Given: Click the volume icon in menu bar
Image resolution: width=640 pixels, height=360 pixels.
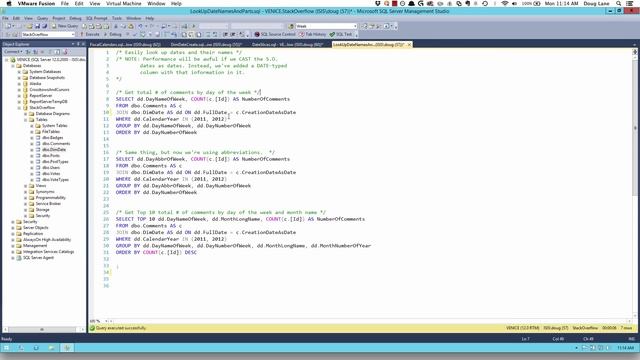Looking at the screenshot, I should click(x=514, y=3).
